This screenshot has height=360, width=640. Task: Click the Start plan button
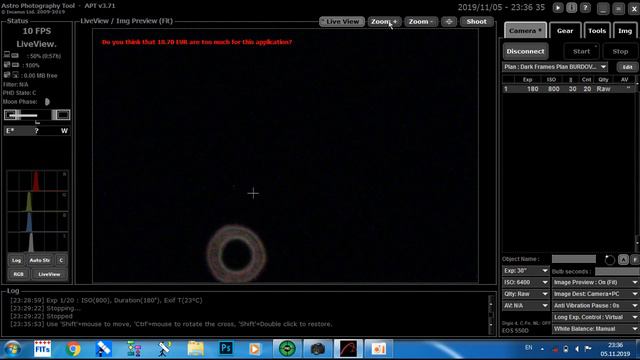pyautogui.click(x=581, y=51)
